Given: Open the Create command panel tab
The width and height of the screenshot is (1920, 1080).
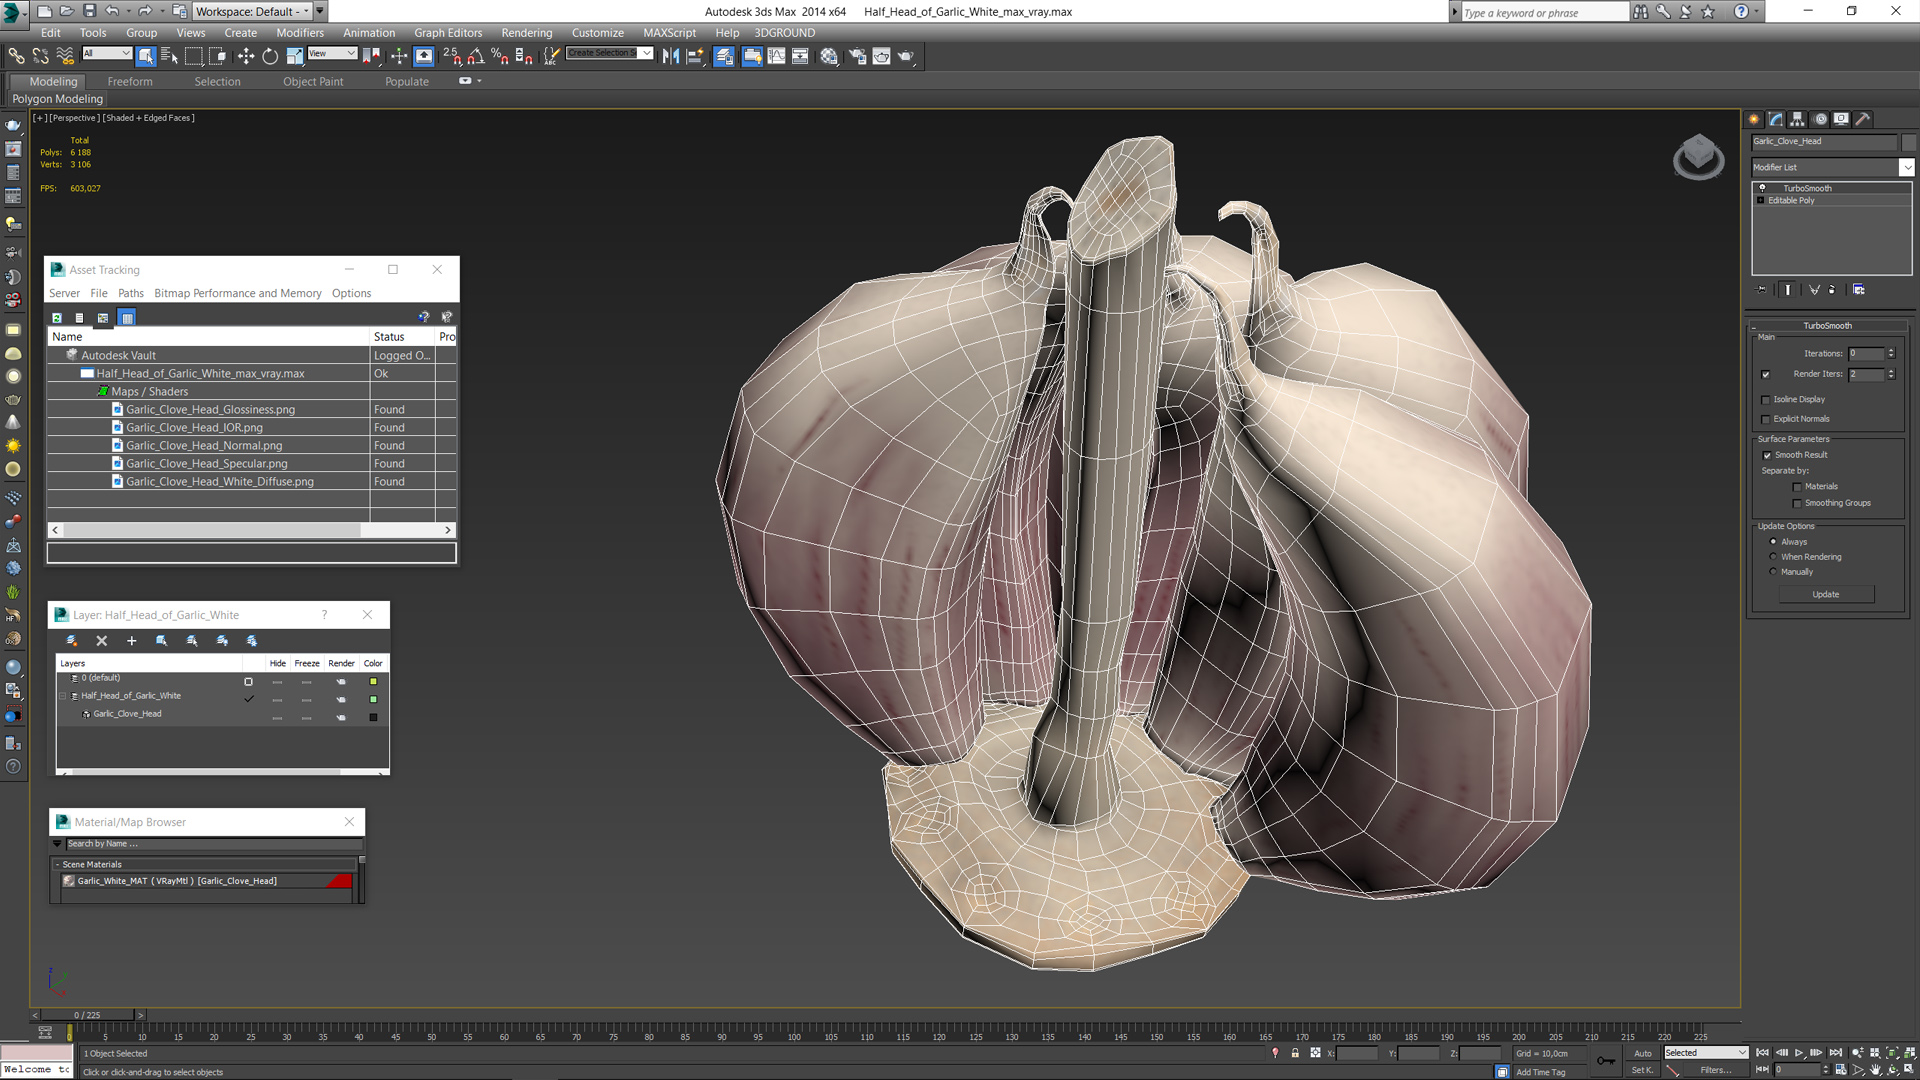Looking at the screenshot, I should [x=1754, y=119].
